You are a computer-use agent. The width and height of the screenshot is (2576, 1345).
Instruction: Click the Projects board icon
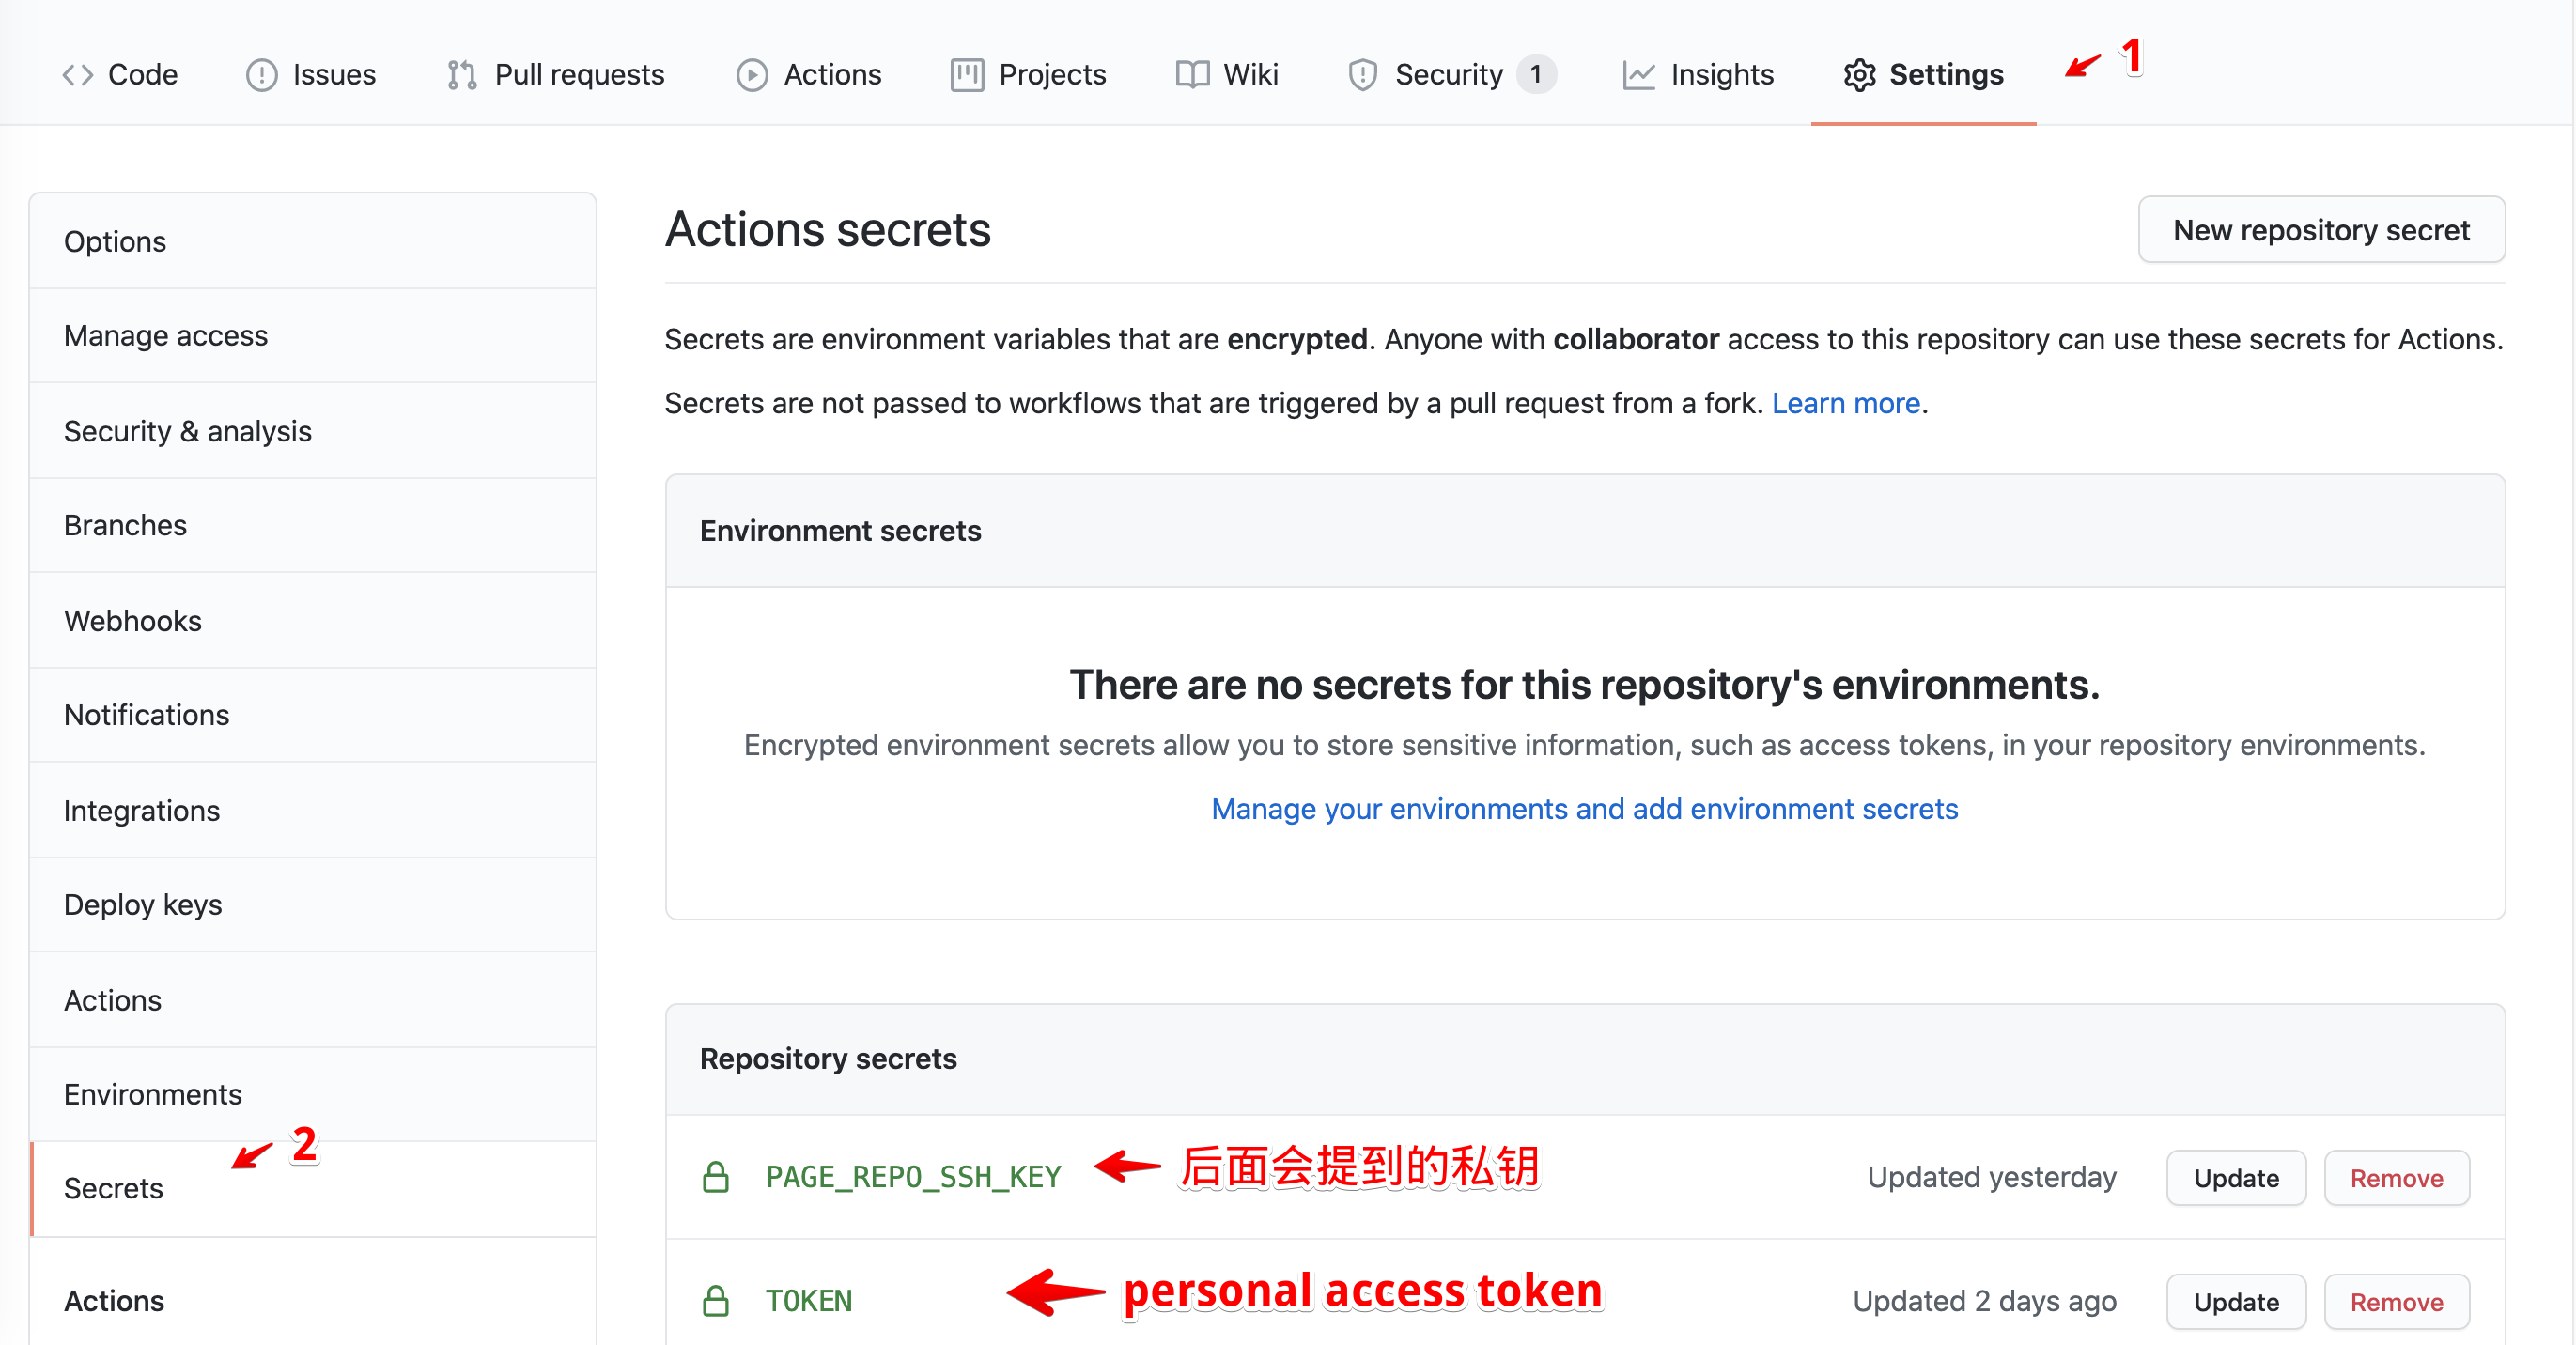(x=966, y=75)
